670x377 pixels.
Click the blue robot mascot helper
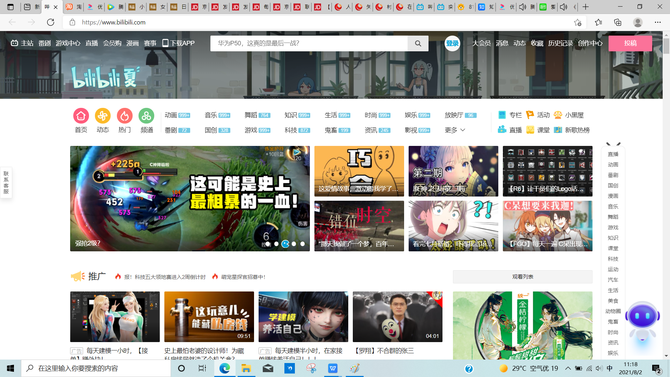642,321
